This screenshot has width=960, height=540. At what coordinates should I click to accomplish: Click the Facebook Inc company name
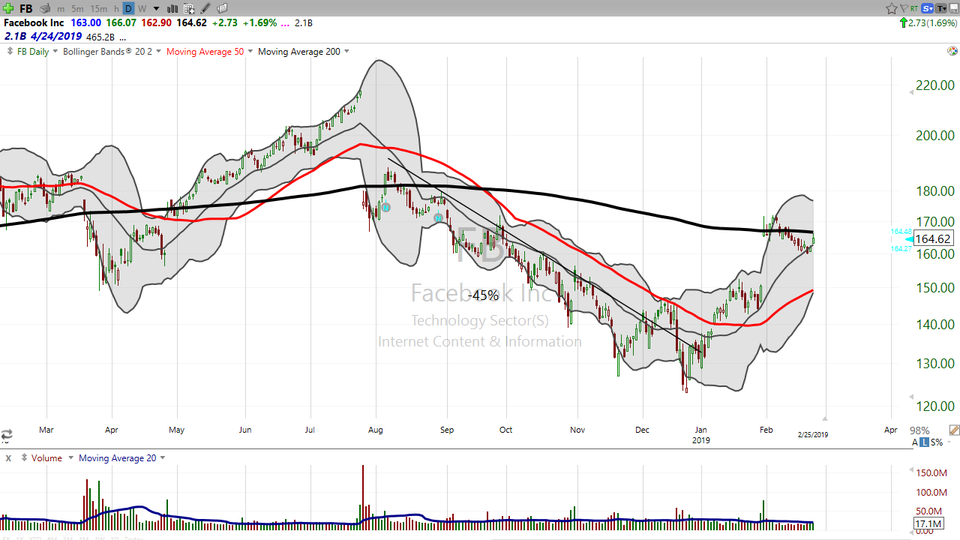point(34,23)
